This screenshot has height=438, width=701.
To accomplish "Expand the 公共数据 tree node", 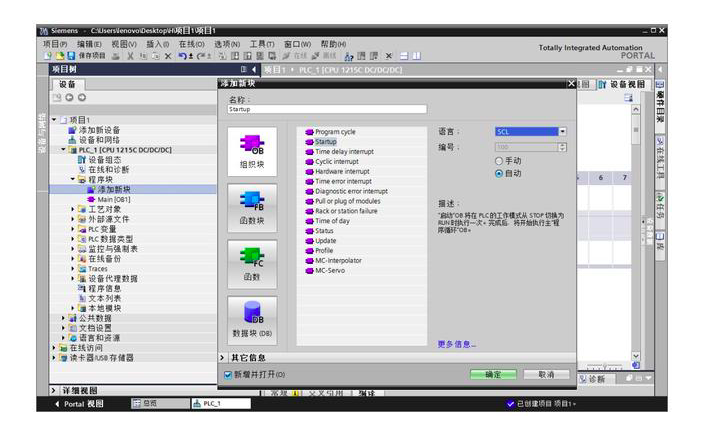I will pyautogui.click(x=63, y=318).
